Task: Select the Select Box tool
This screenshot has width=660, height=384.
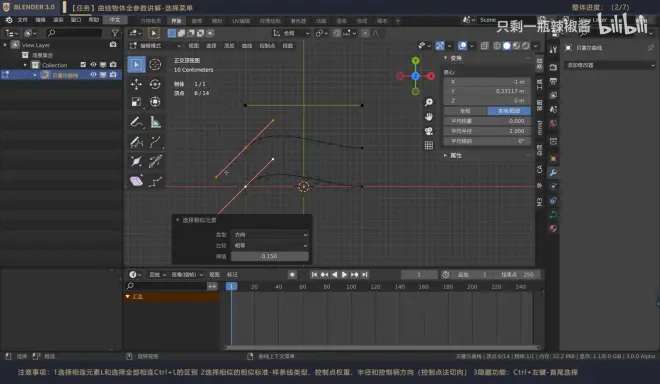Action: point(136,64)
